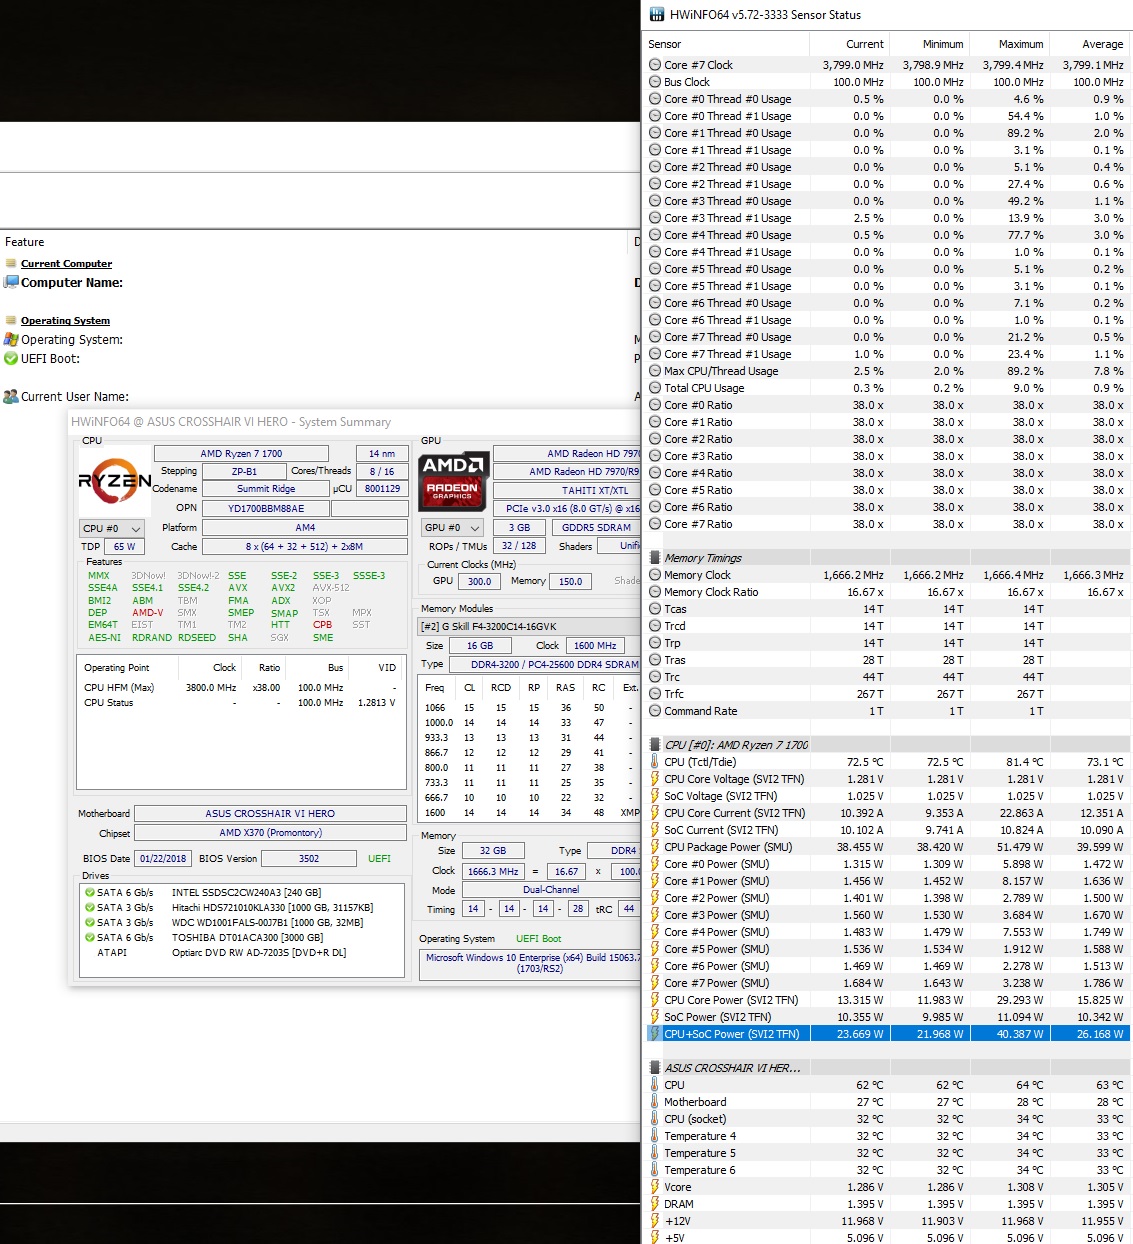The width and height of the screenshot is (1133, 1244).
Task: Click the Average column header
Action: coord(1089,44)
